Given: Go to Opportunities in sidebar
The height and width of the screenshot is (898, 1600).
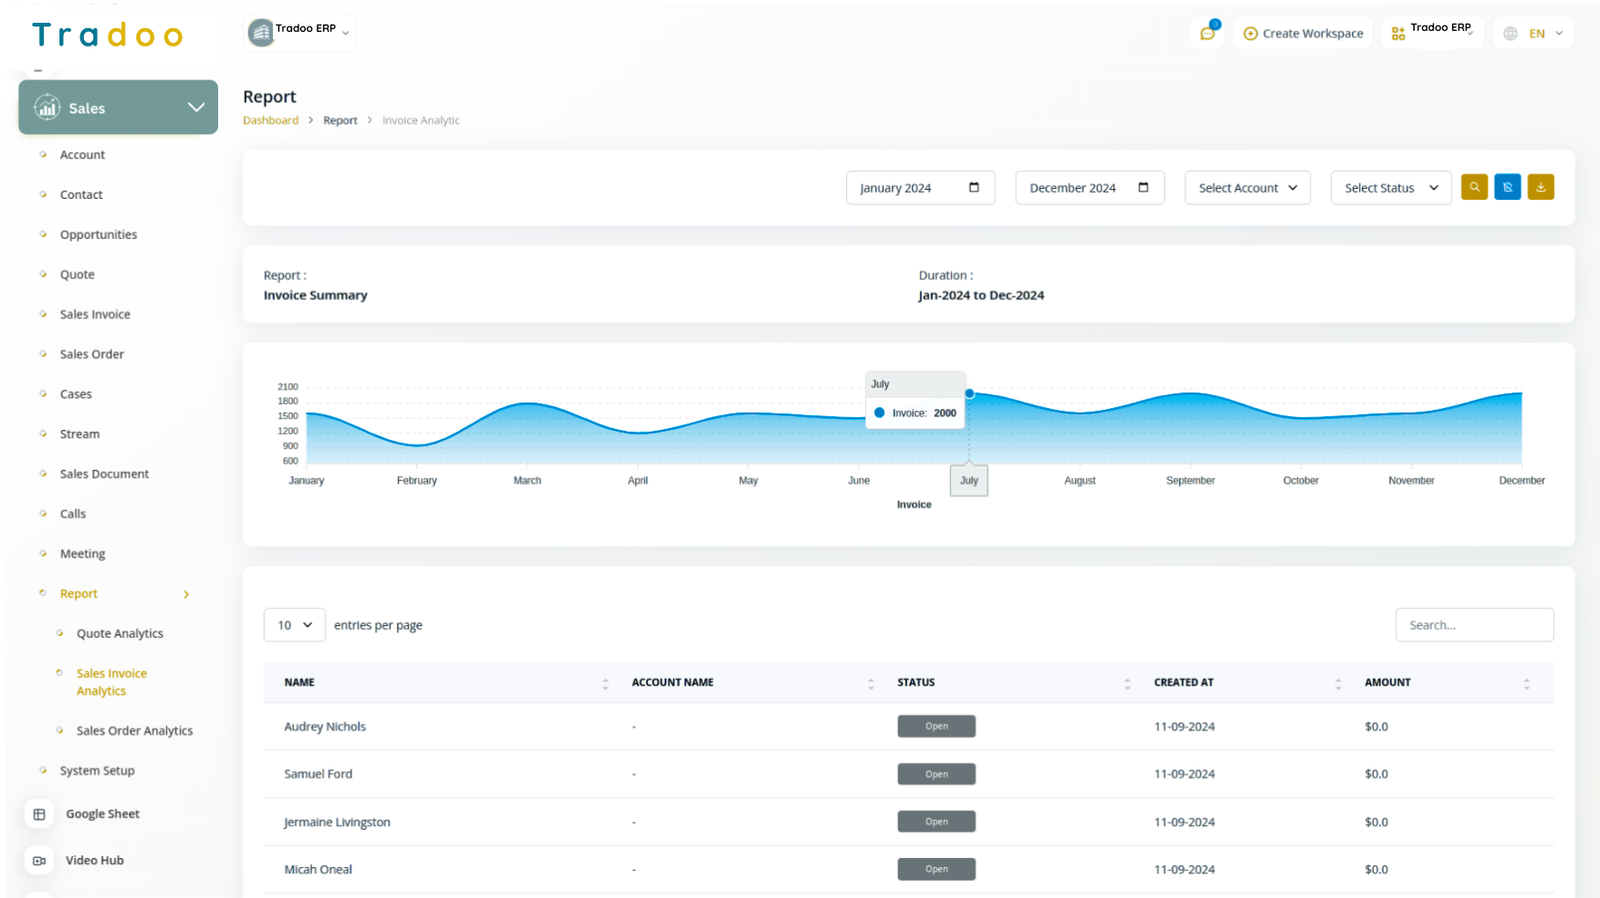Looking at the screenshot, I should 98,235.
